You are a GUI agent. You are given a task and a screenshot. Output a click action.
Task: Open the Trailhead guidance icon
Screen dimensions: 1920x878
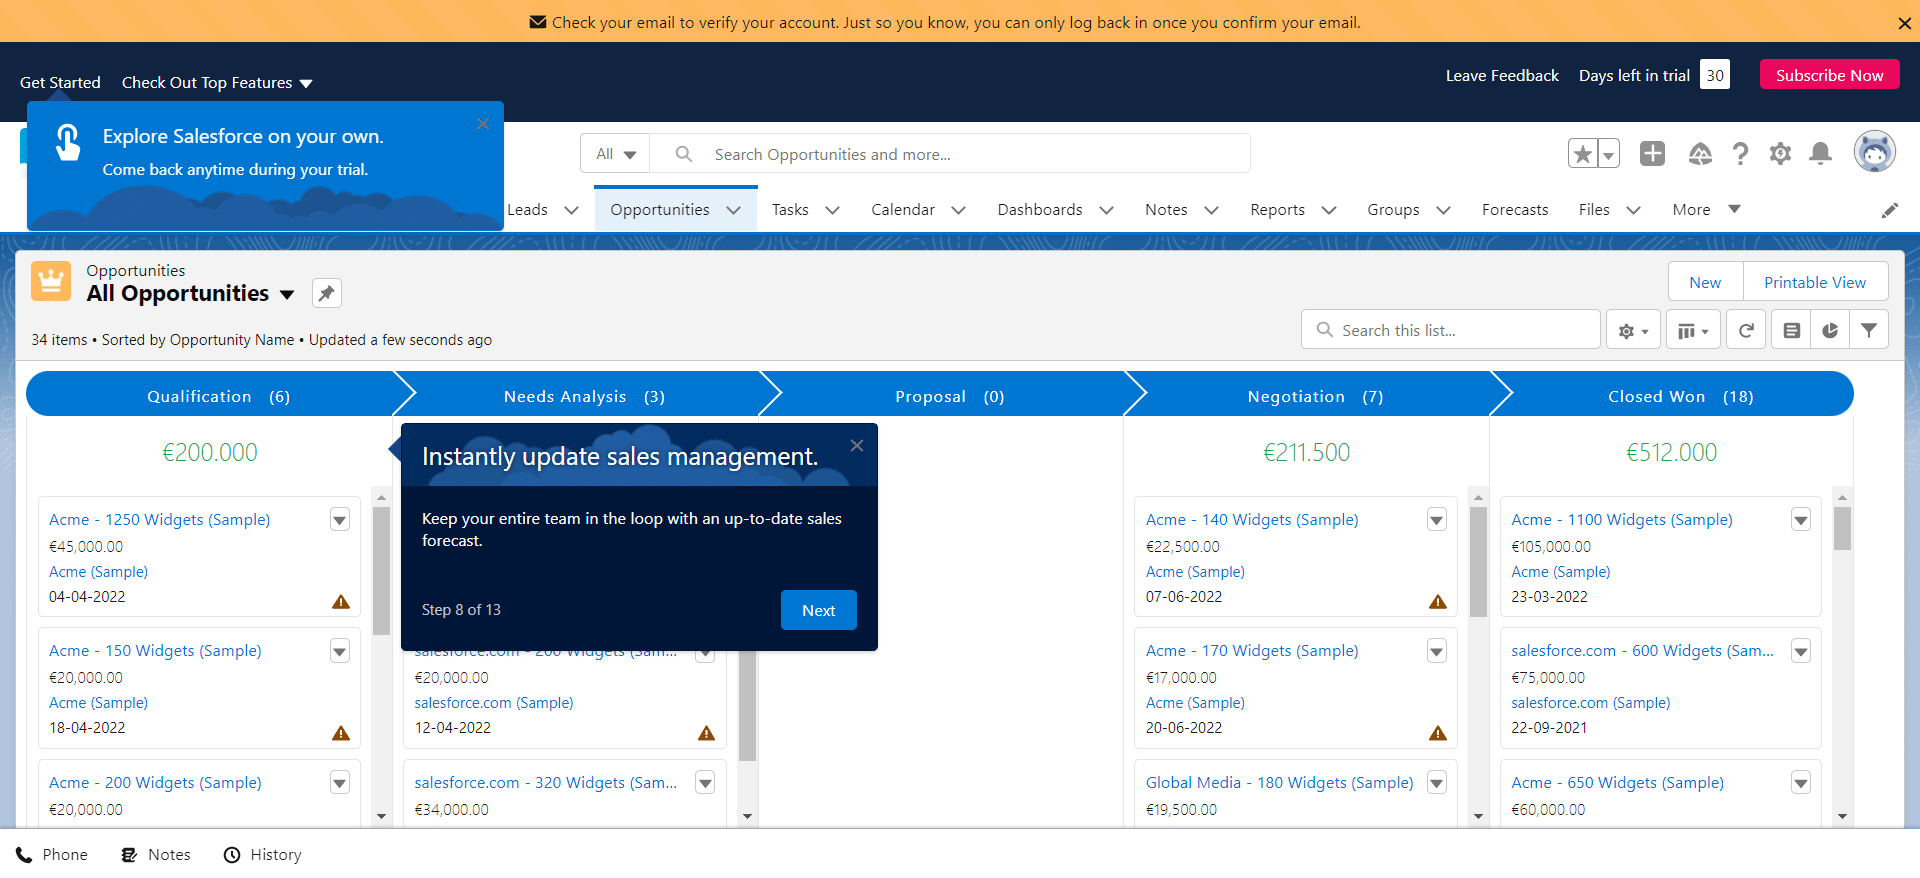click(x=1700, y=153)
